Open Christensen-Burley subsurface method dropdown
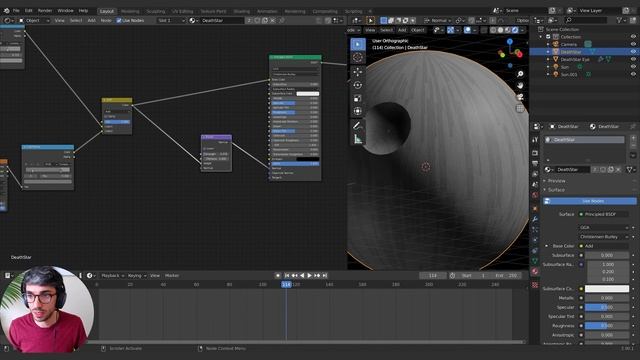This screenshot has height=360, width=640. pos(604,237)
